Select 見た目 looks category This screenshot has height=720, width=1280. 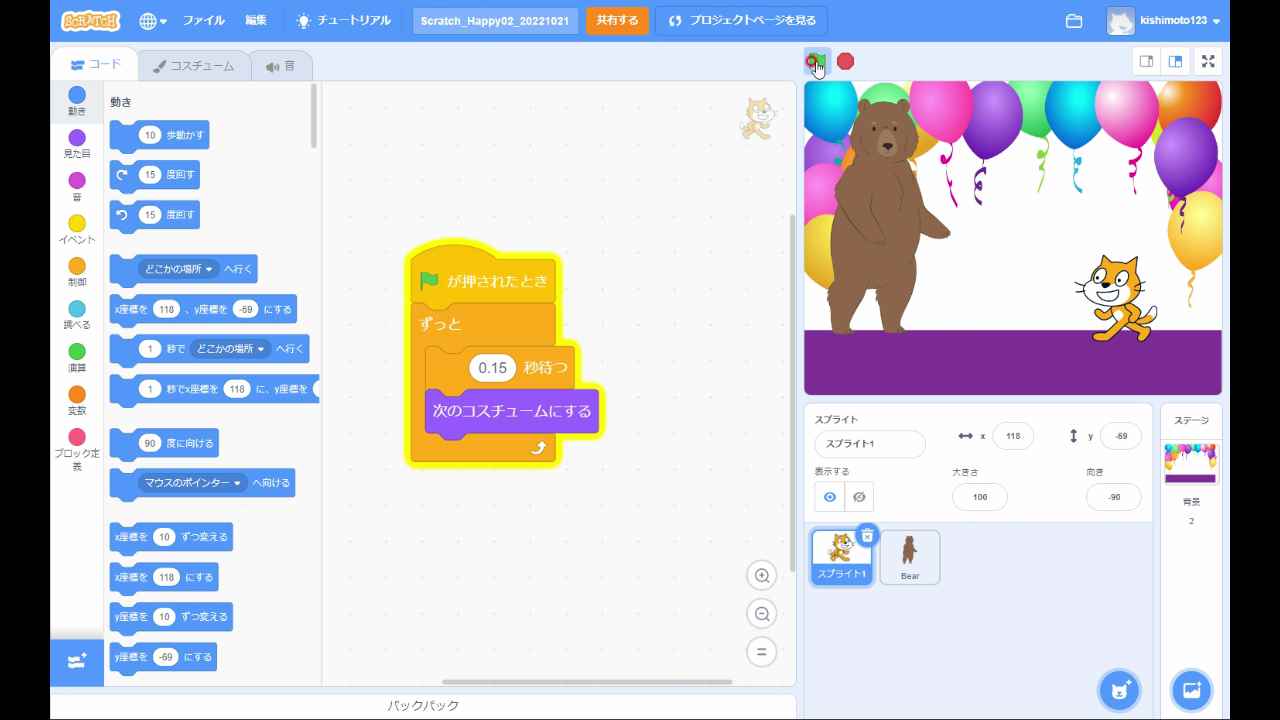[x=77, y=144]
